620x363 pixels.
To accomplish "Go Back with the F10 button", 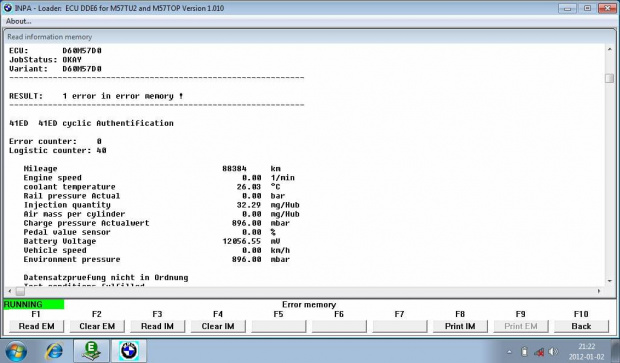I will (x=581, y=326).
